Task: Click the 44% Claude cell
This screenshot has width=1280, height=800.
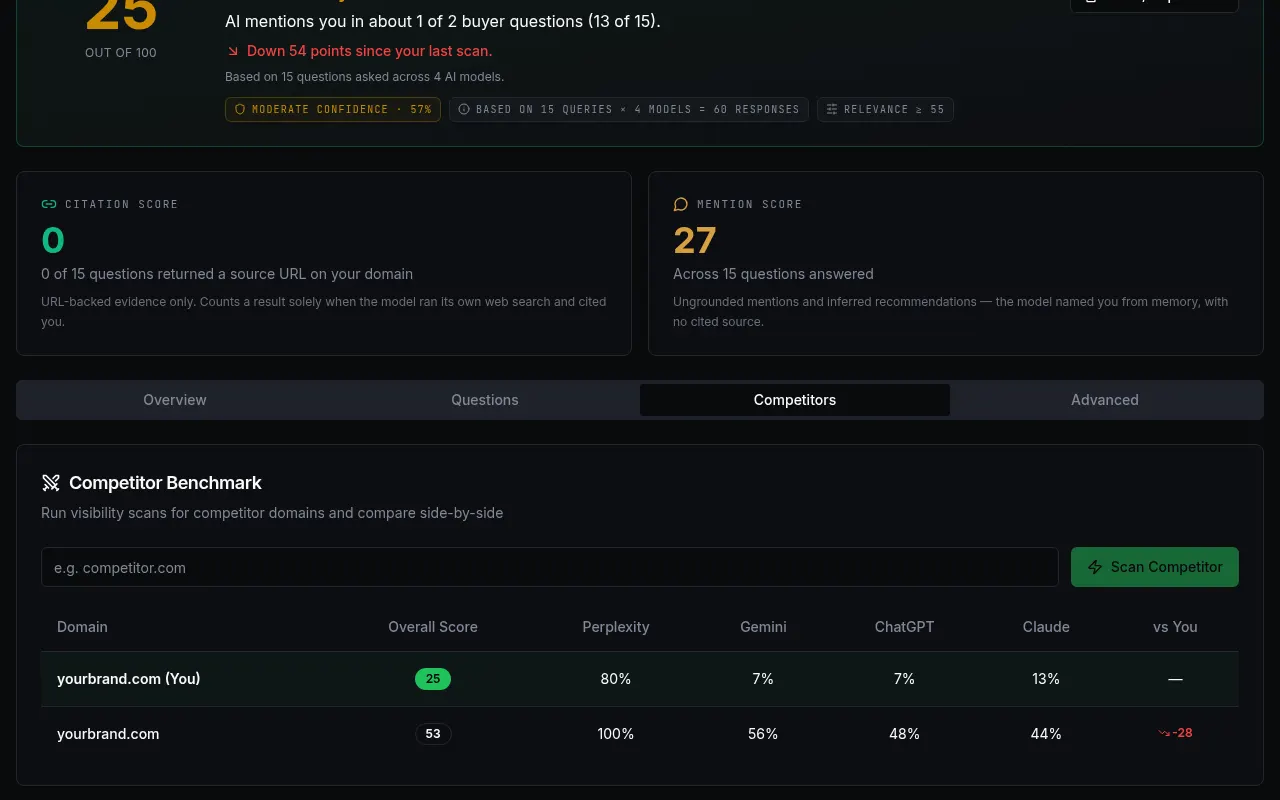Action: [x=1046, y=734]
